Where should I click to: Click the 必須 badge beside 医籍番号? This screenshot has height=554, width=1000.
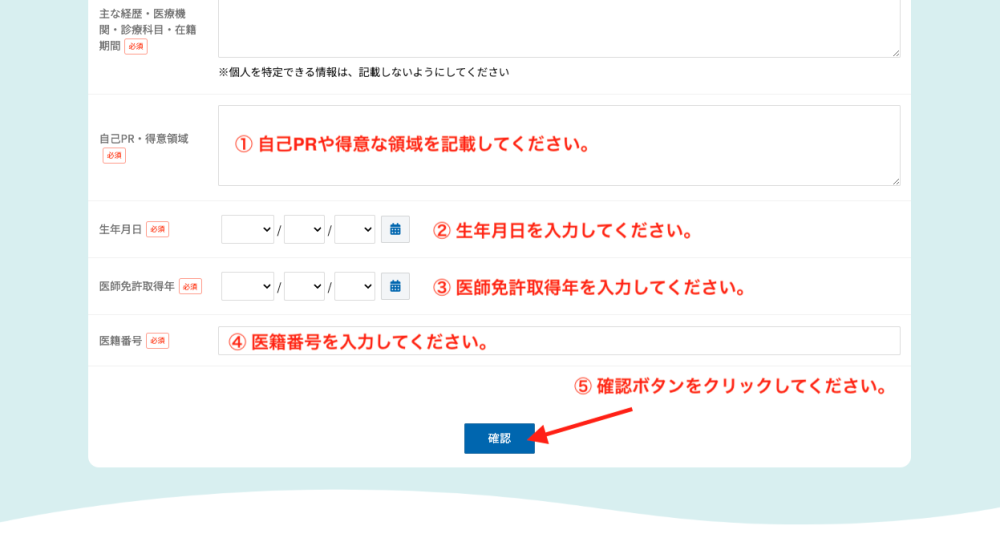(158, 341)
